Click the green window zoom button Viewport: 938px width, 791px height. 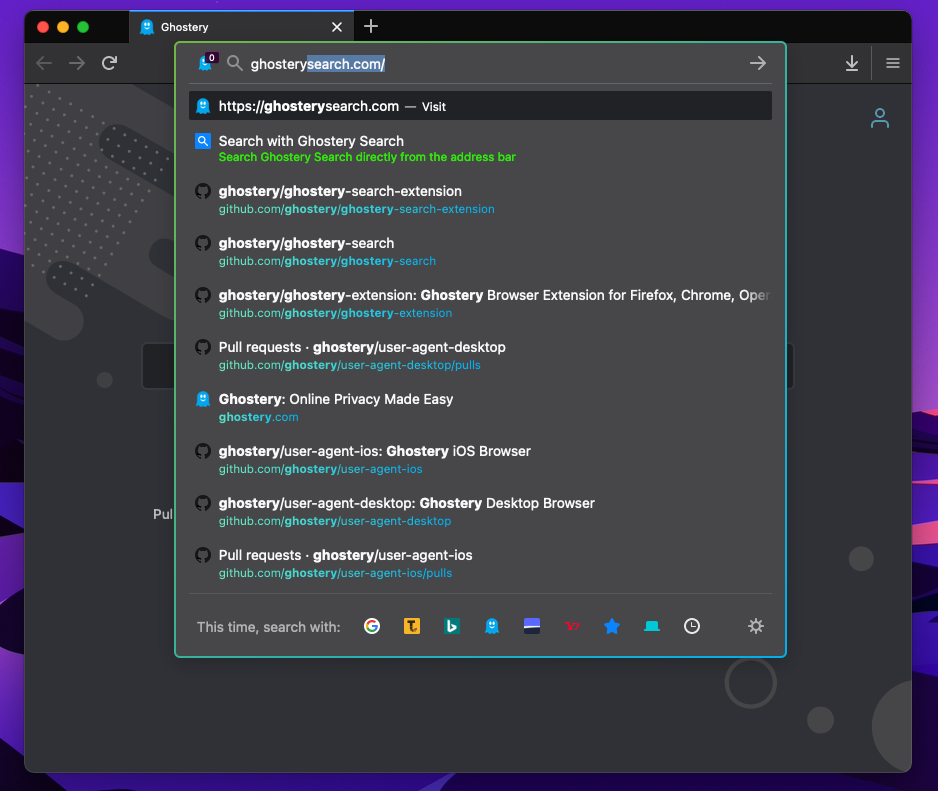[83, 27]
